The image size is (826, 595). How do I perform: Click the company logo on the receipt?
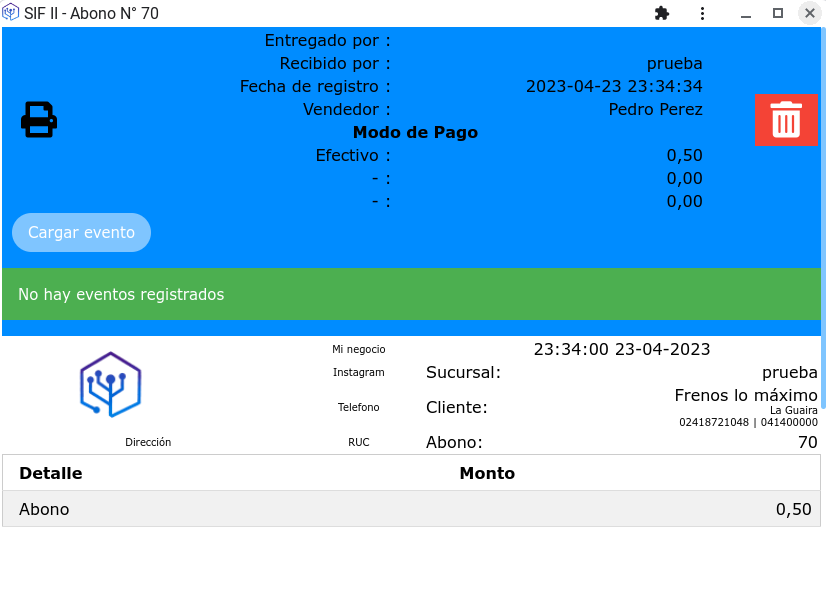click(111, 383)
